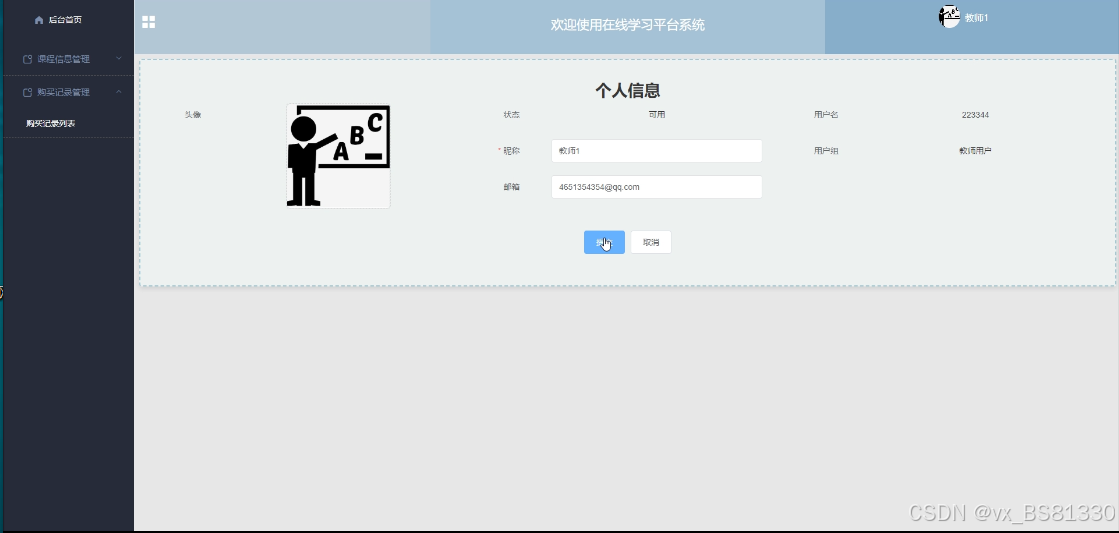Click the blue submit button
Image resolution: width=1119 pixels, height=533 pixels.
click(604, 243)
